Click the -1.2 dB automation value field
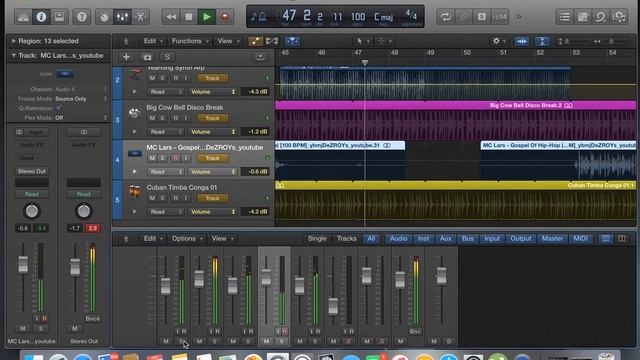The height and width of the screenshot is (360, 640). (x=255, y=132)
